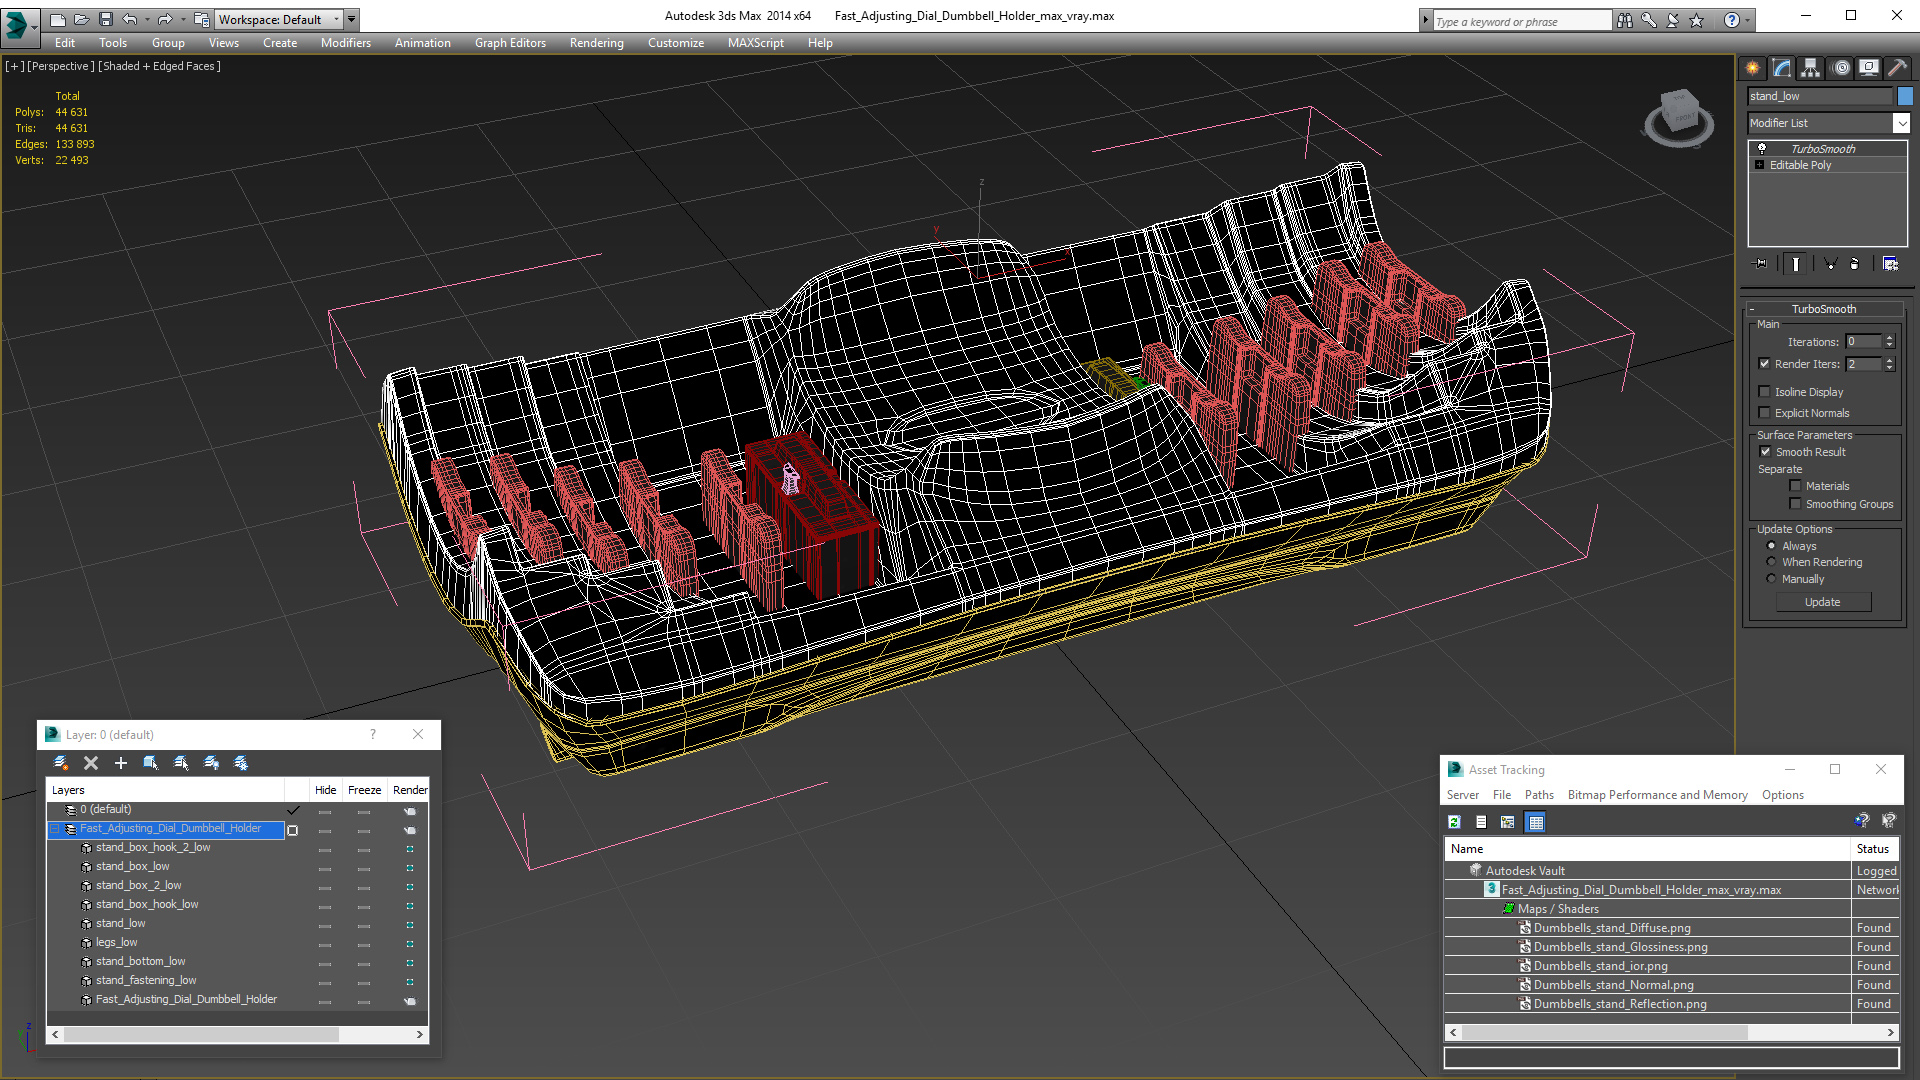Open the Modifier List dropdown
Image resolution: width=1920 pixels, height=1080 pixels.
pyautogui.click(x=1900, y=123)
